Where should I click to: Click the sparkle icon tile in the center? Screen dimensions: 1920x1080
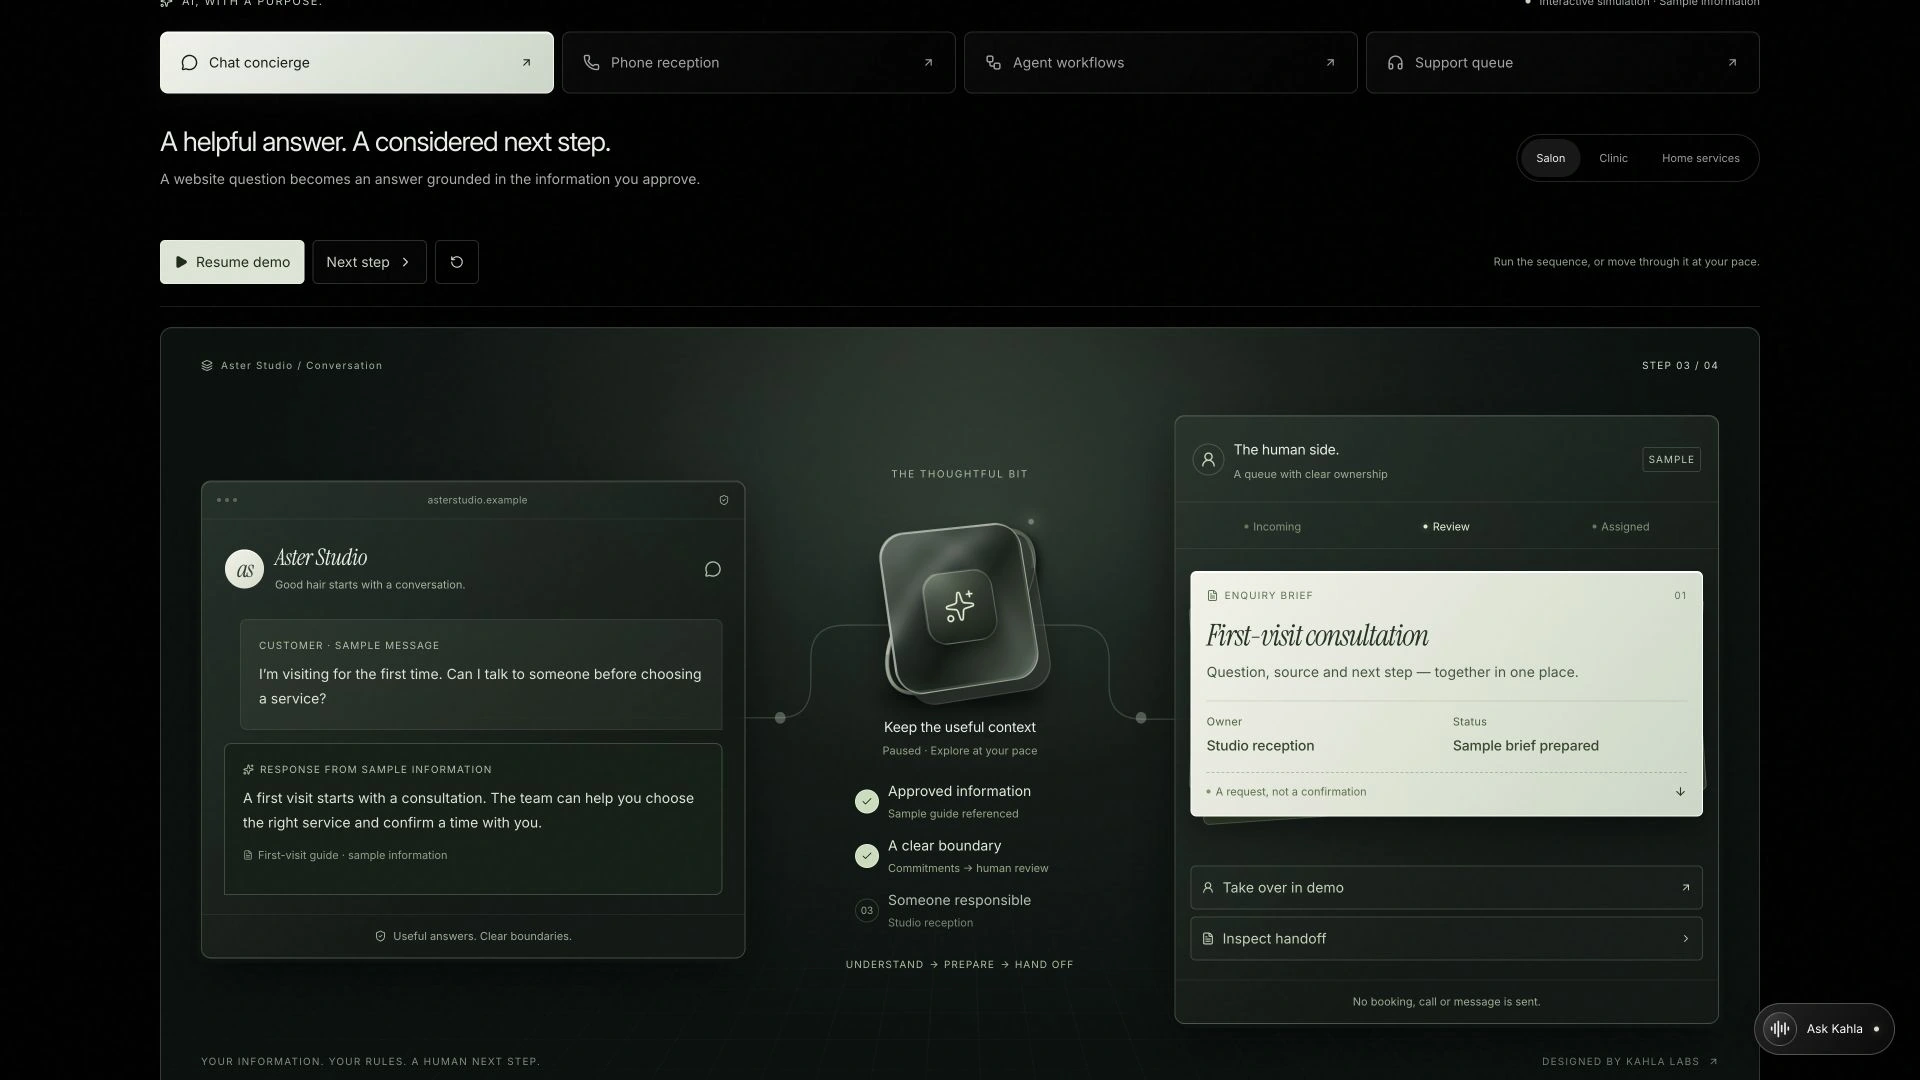tap(959, 606)
